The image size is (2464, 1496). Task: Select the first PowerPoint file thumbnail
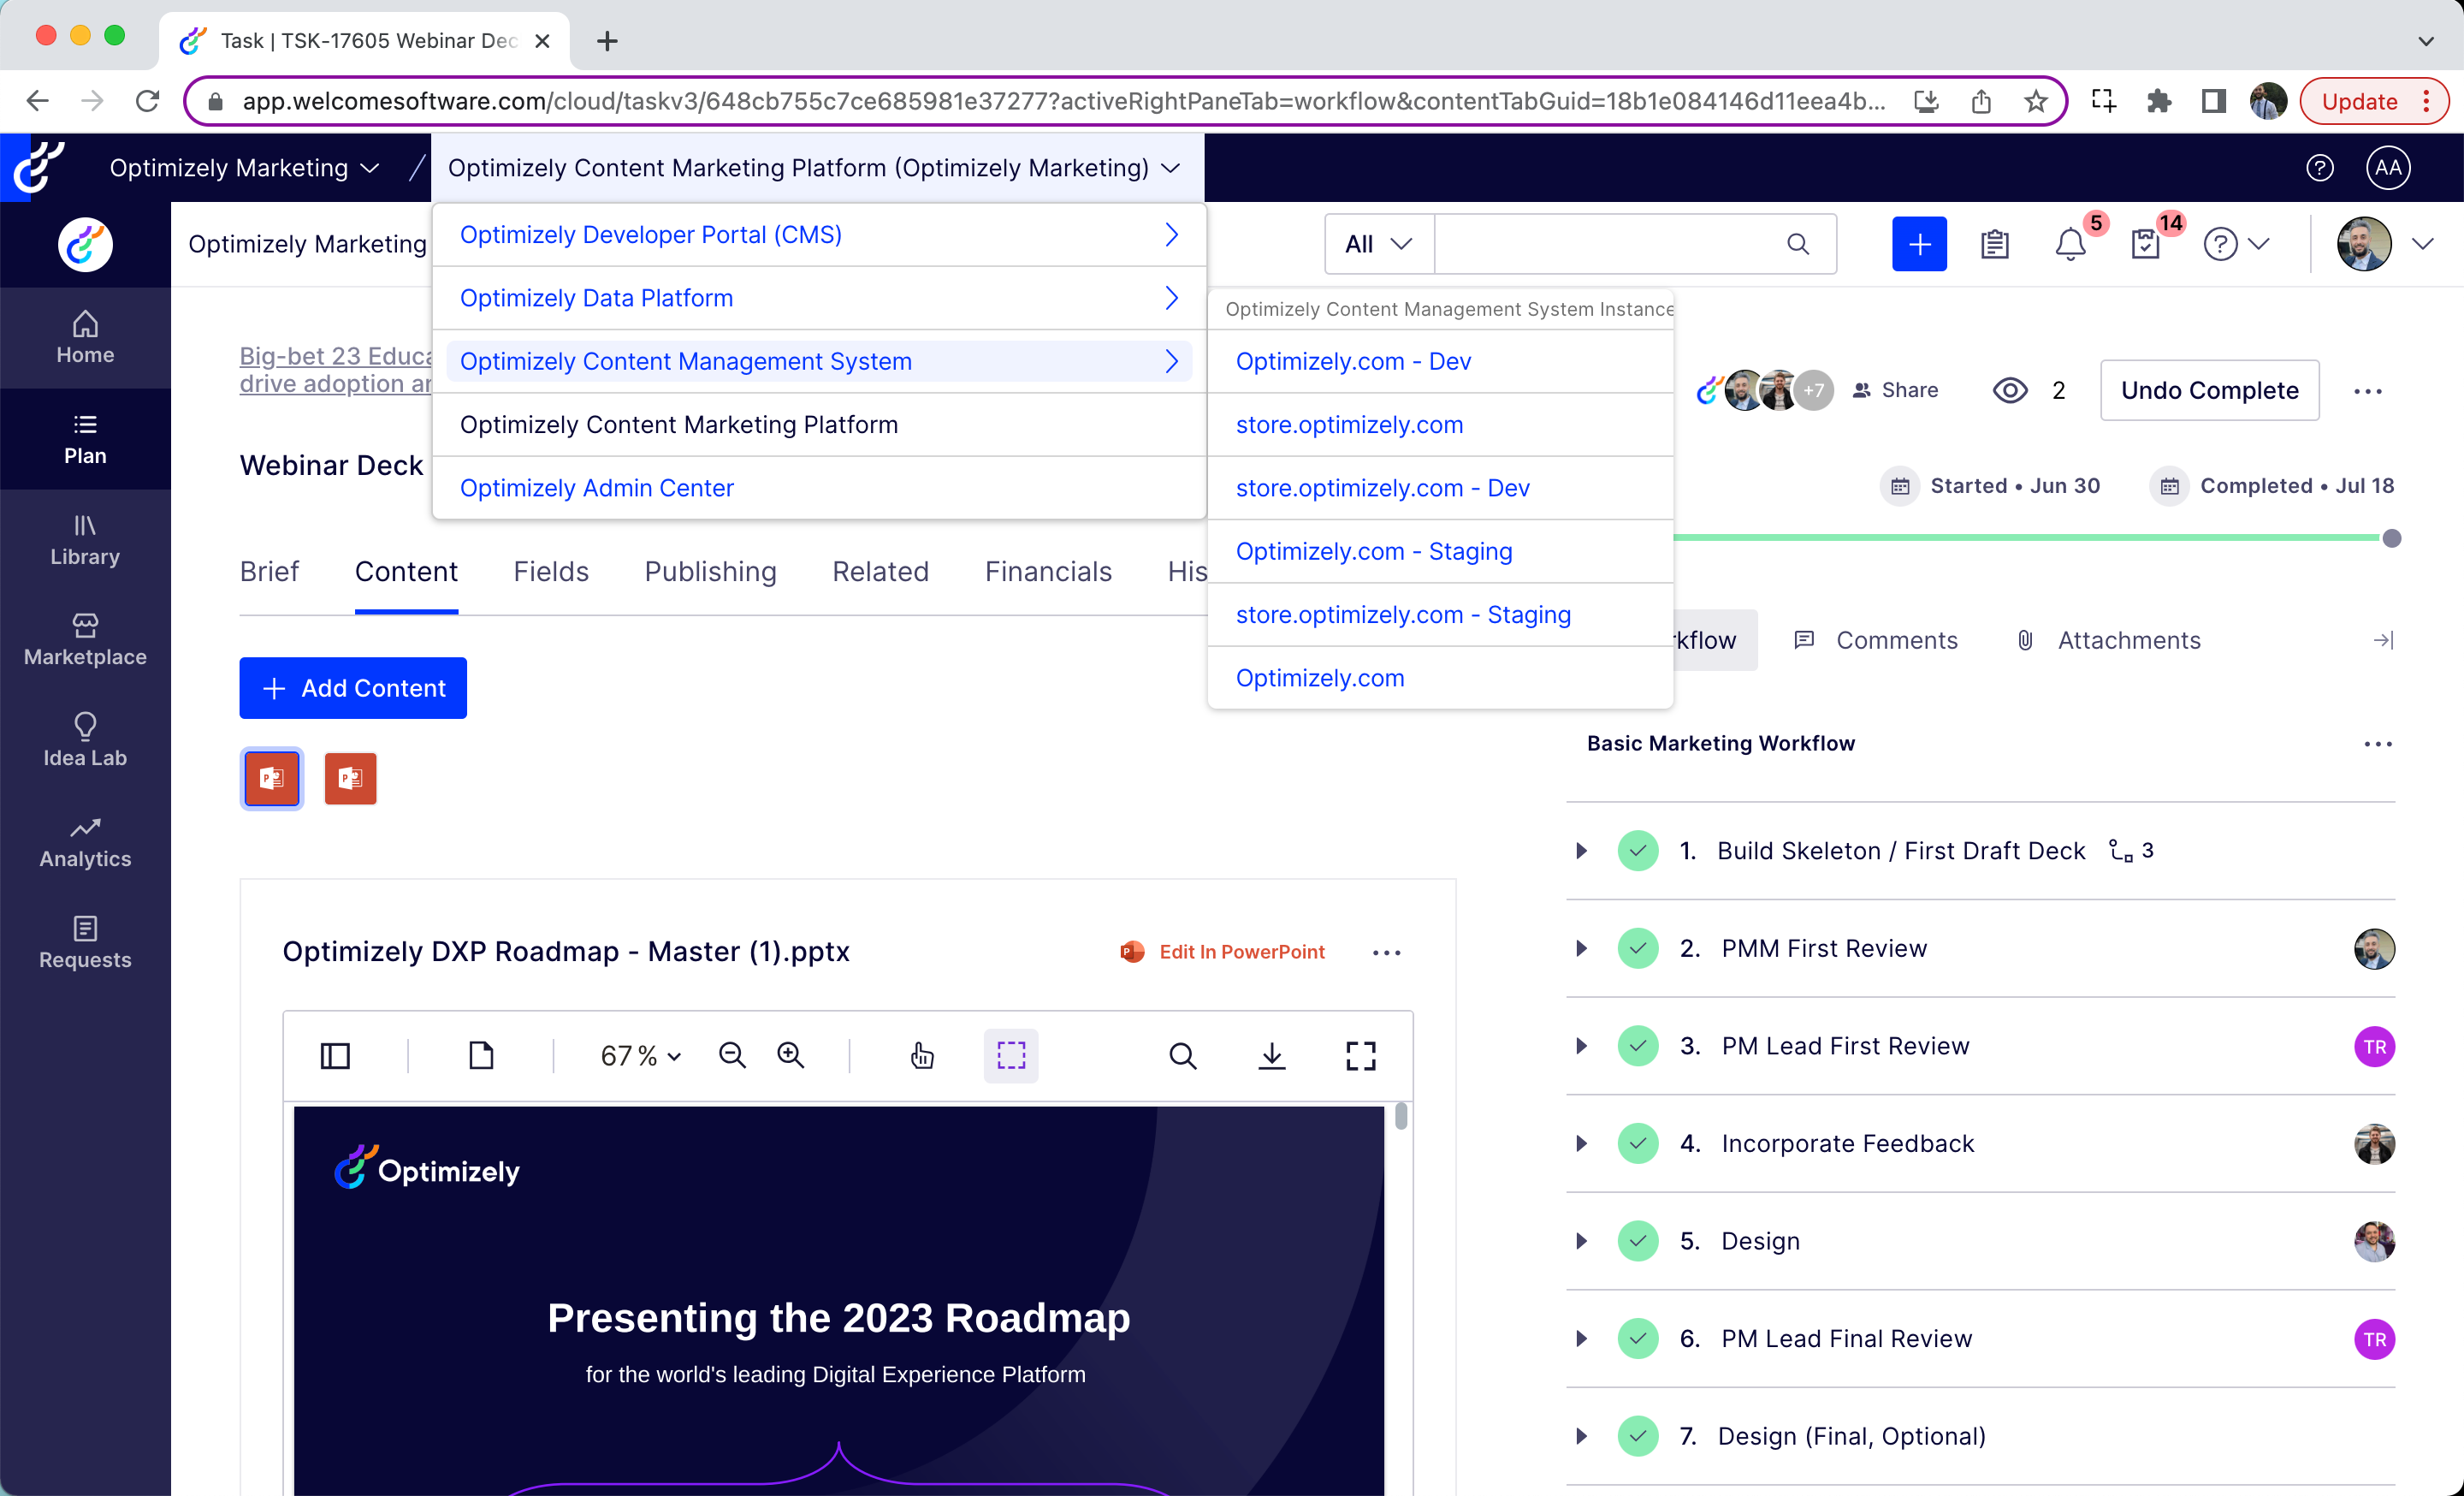click(271, 778)
